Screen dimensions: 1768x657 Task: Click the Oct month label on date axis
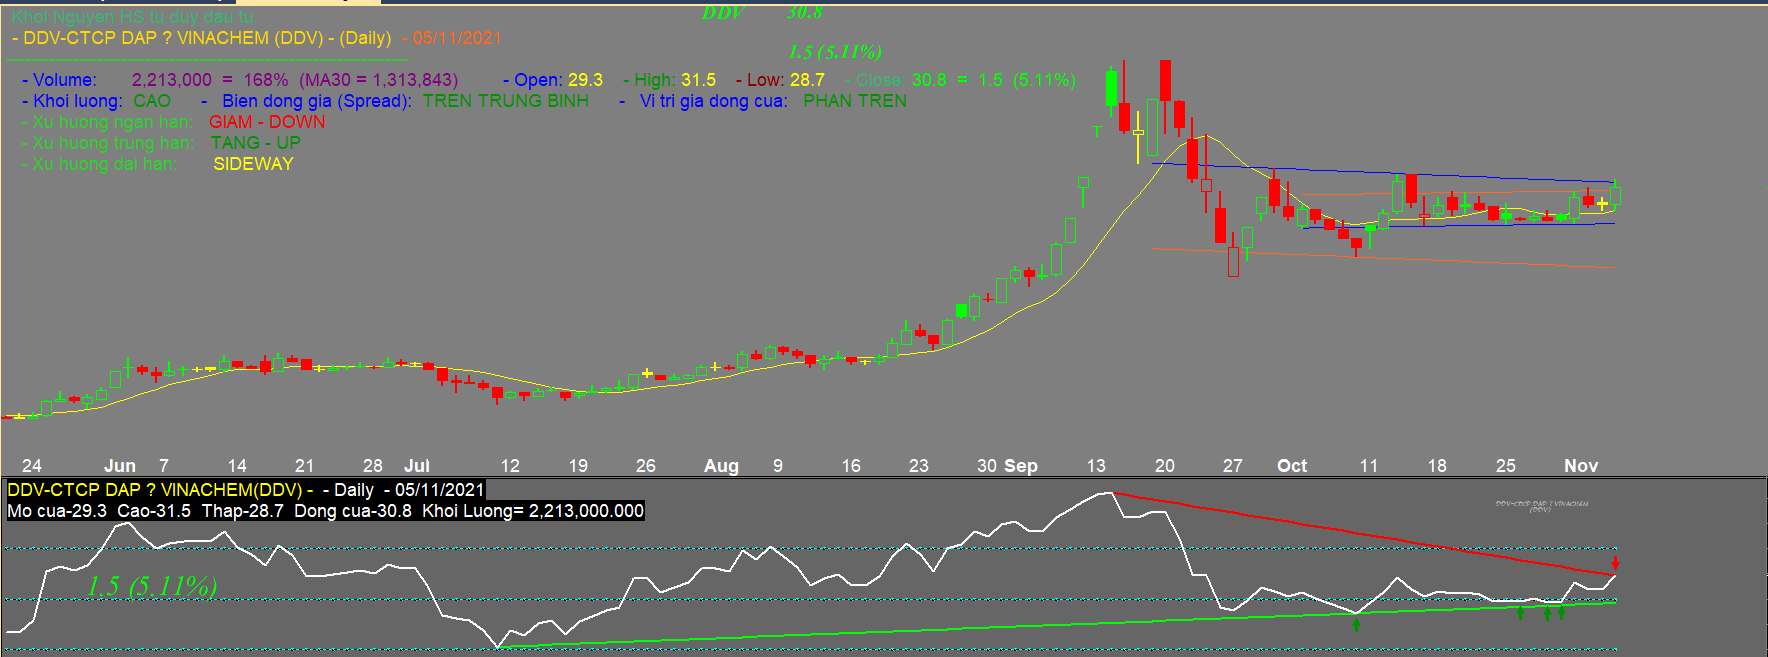[x=1291, y=466]
